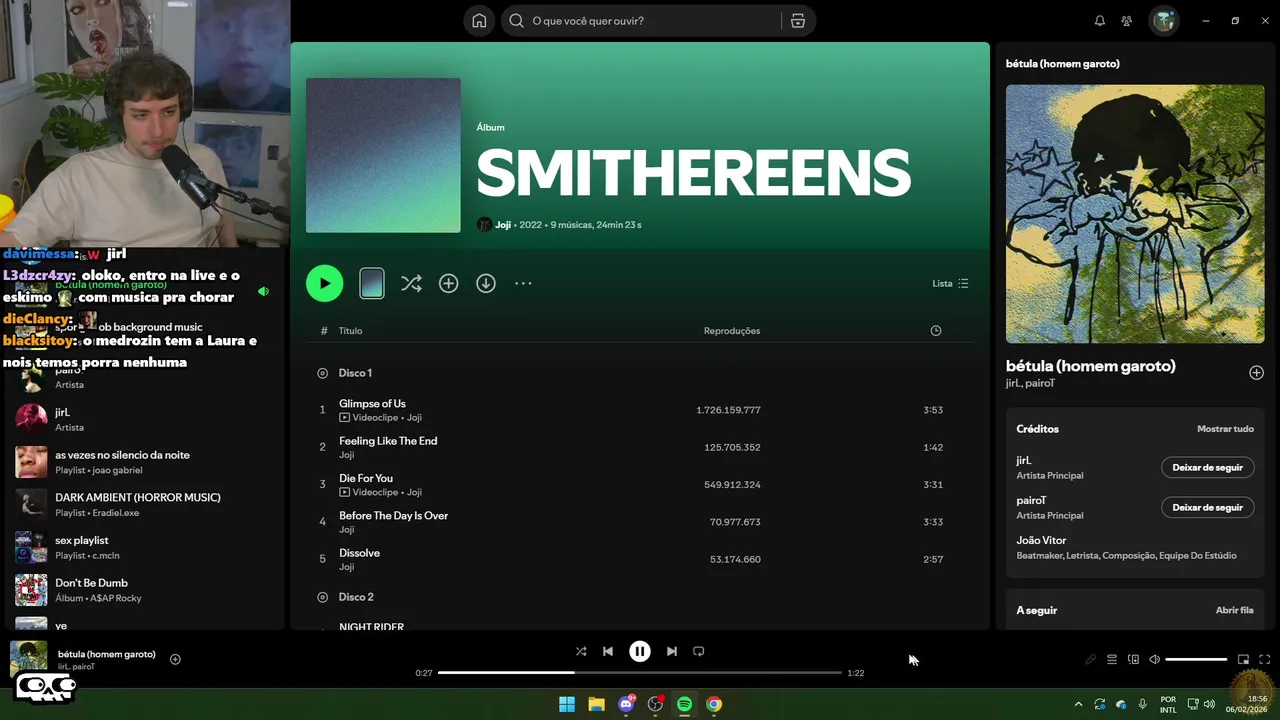The width and height of the screenshot is (1280, 720).
Task: Add SMITHEREENS album to library
Action: click(449, 284)
